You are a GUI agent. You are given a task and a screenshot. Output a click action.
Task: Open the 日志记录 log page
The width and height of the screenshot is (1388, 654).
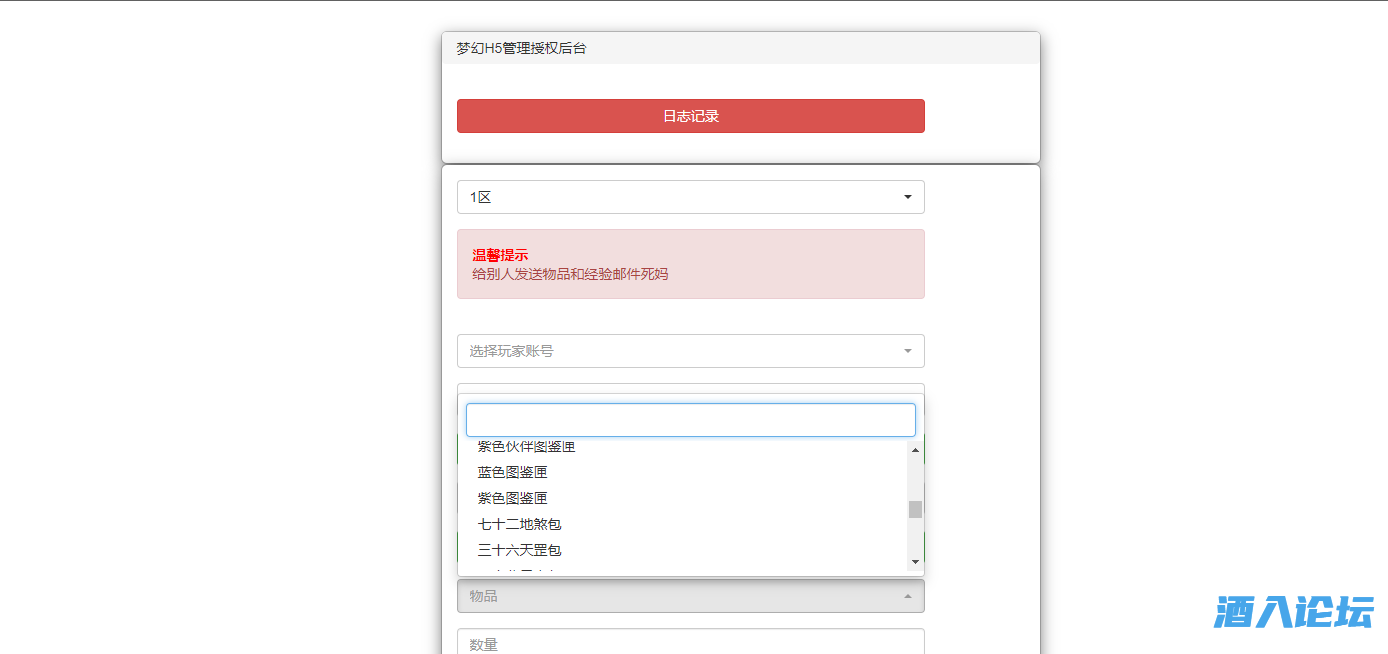[x=690, y=116]
